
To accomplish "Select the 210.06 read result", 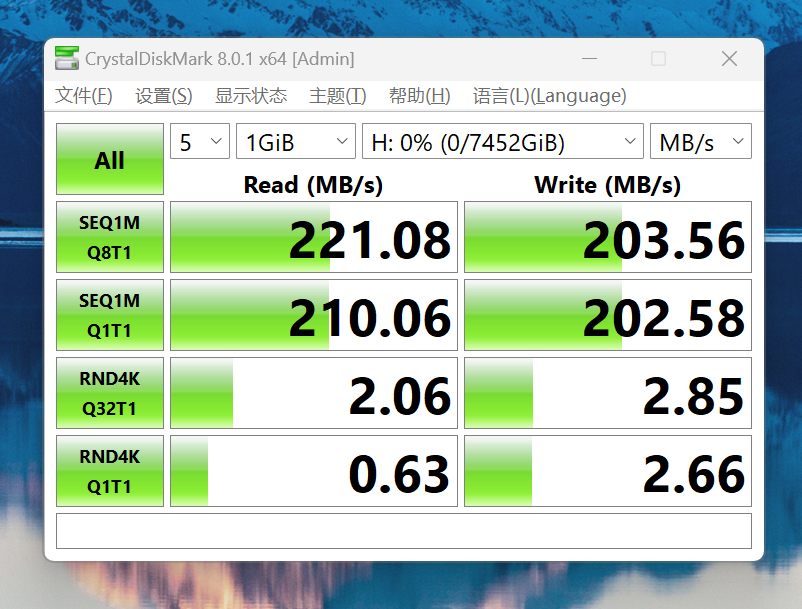I will [x=314, y=315].
